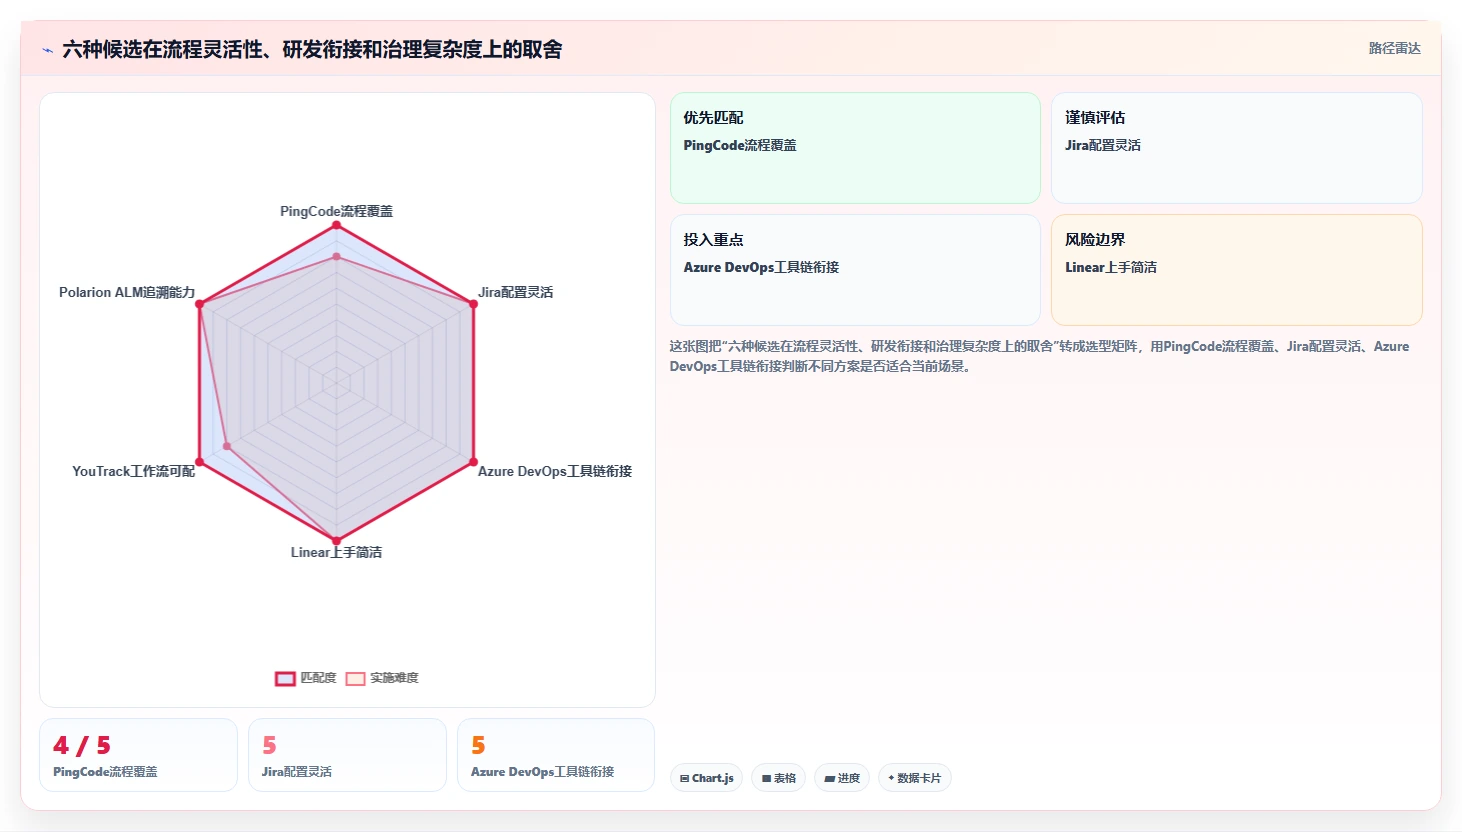Open the 路径雷达 label in header

pos(1394,48)
